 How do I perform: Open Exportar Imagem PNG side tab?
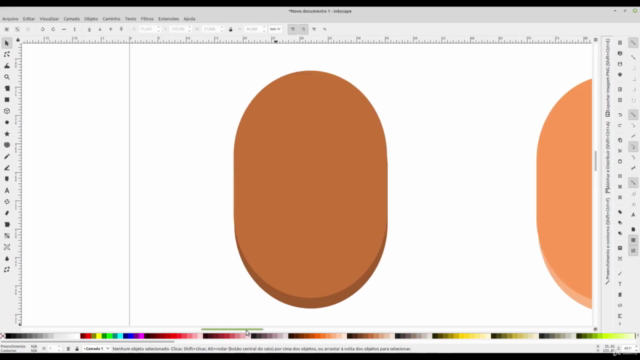click(608, 78)
